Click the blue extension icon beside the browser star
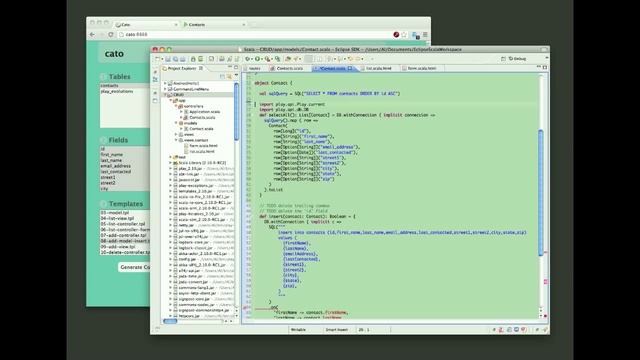Viewport: 640px width, 360px height. pos(416,36)
